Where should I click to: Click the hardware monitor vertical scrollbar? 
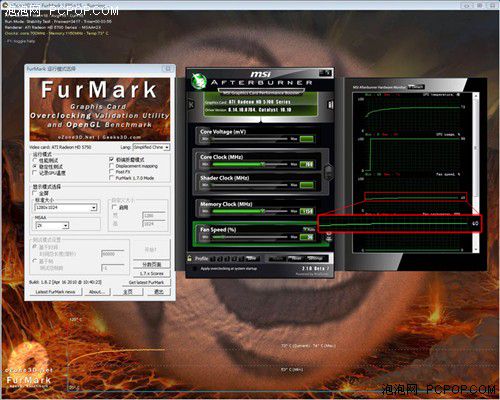476,173
